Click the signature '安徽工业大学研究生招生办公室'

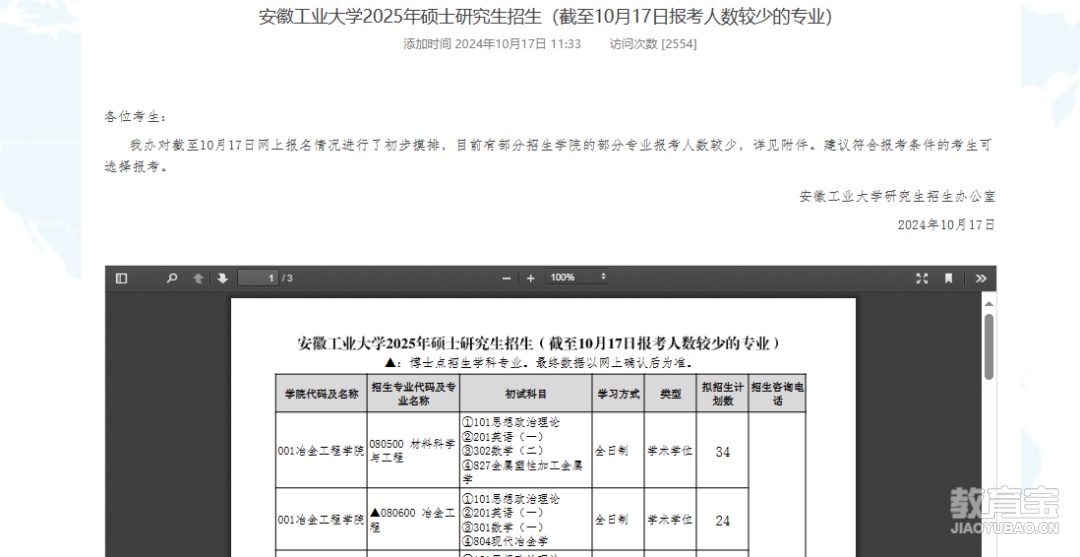click(897, 196)
